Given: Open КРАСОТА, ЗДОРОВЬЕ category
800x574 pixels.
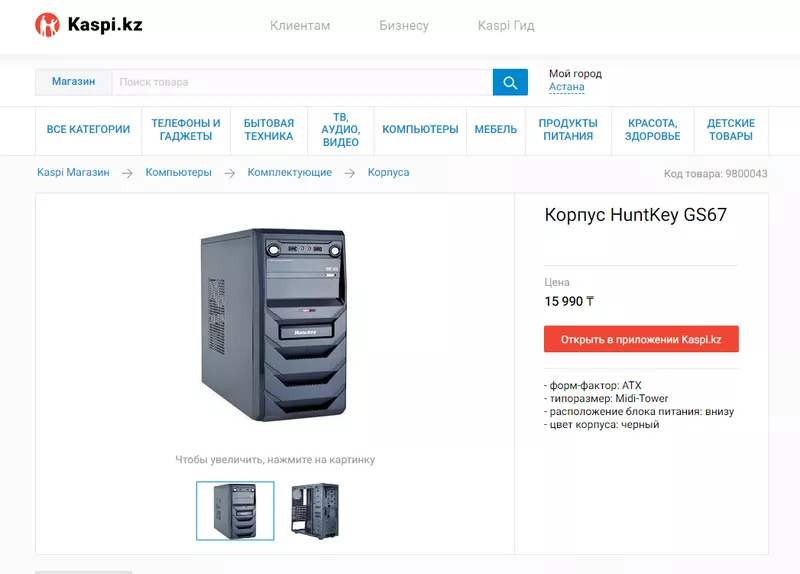Looking at the screenshot, I should click(x=653, y=130).
